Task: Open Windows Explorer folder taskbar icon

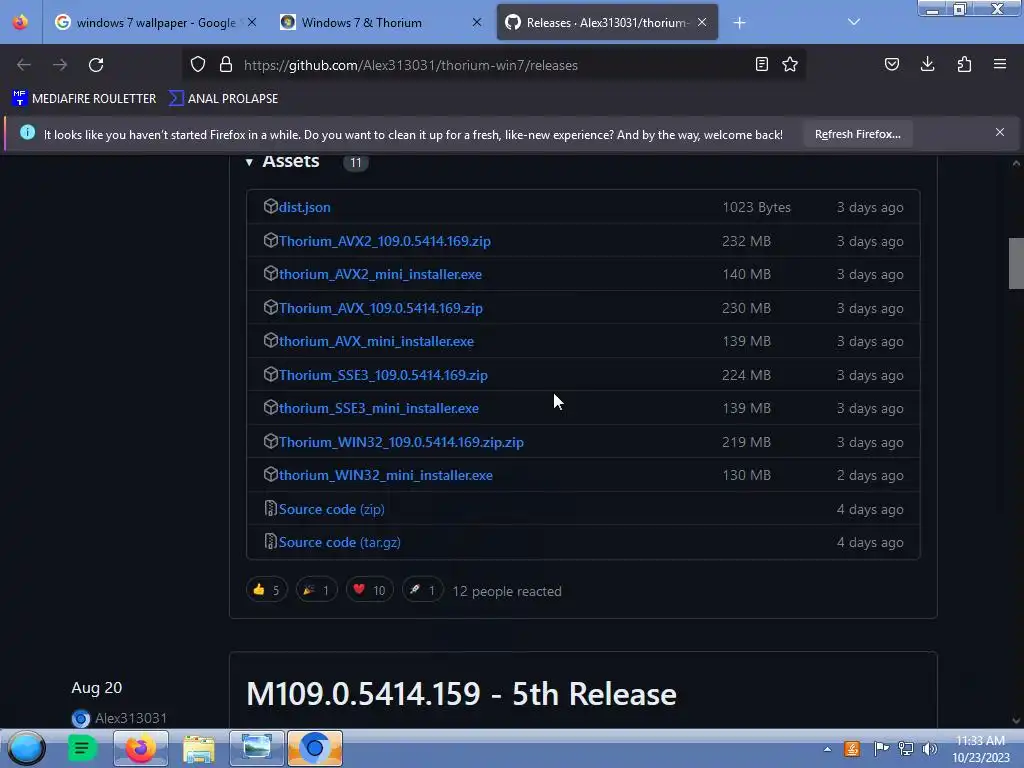Action: (199, 749)
